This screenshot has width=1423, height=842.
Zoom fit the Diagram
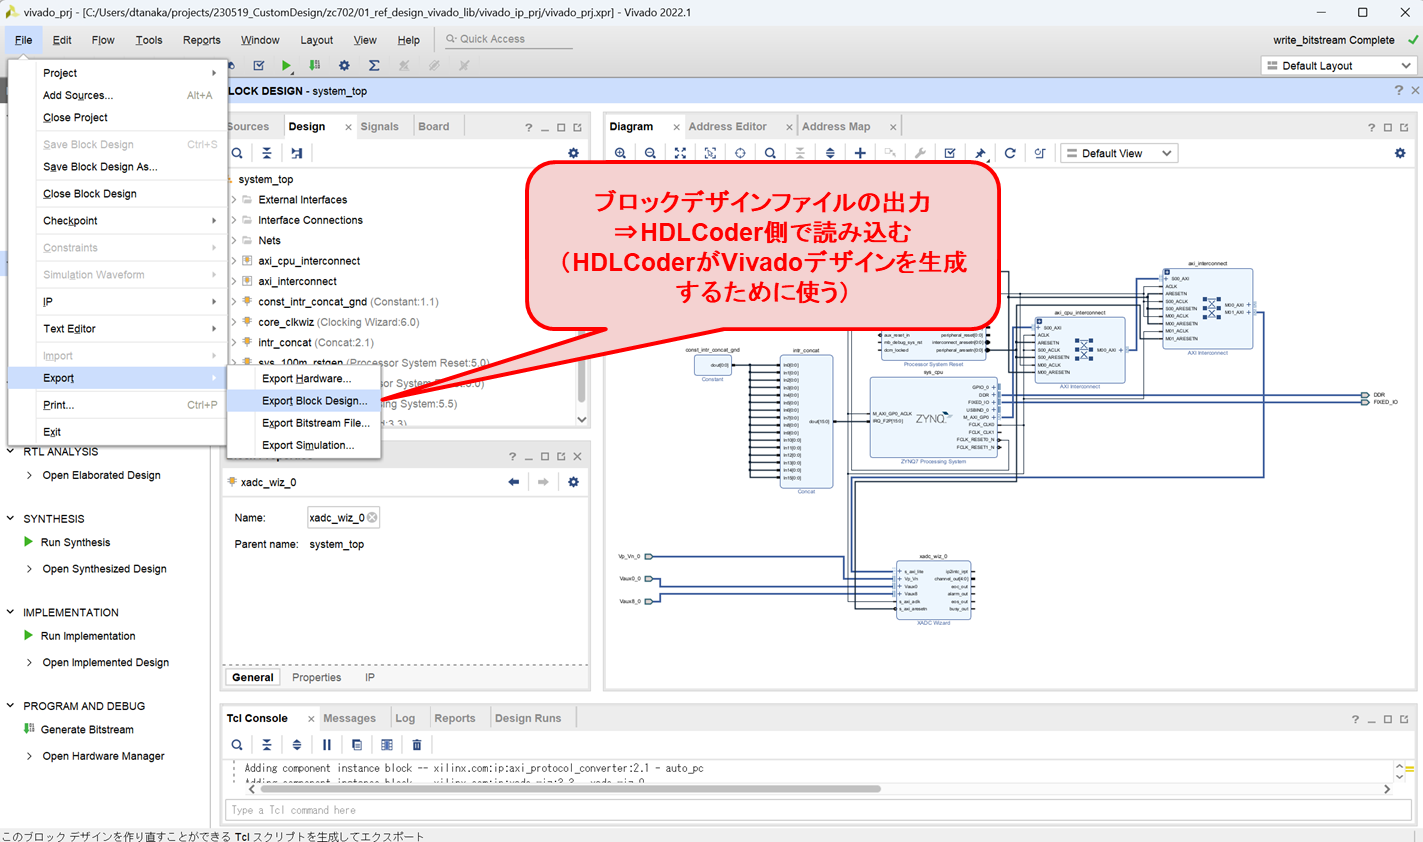coord(680,153)
